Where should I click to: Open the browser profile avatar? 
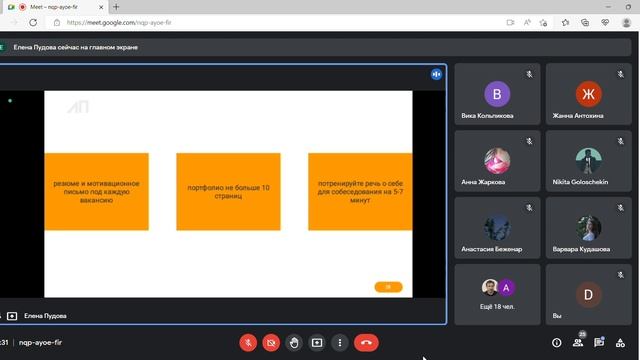627,22
